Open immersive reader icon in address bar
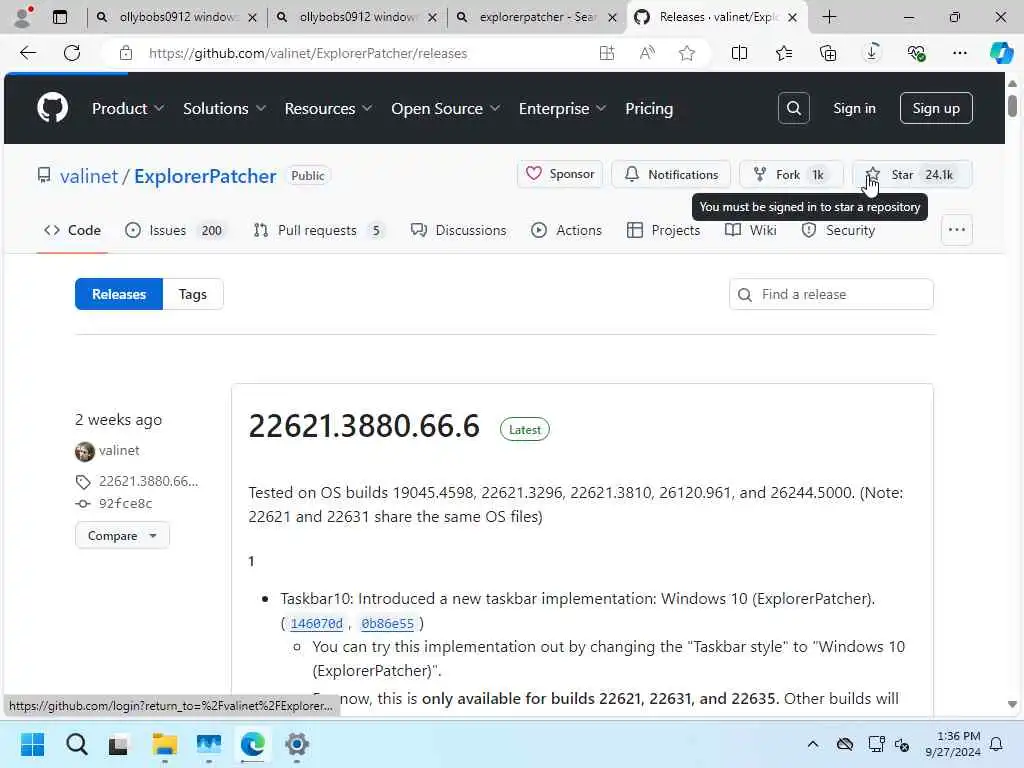Image resolution: width=1024 pixels, height=768 pixels. (x=607, y=53)
